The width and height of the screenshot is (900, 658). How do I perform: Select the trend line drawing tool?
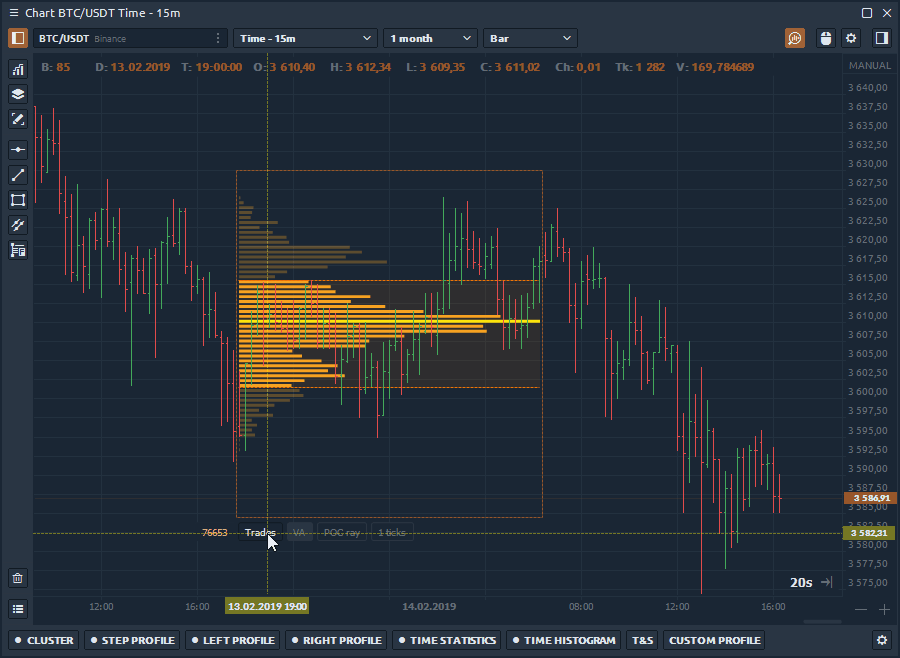click(x=17, y=175)
